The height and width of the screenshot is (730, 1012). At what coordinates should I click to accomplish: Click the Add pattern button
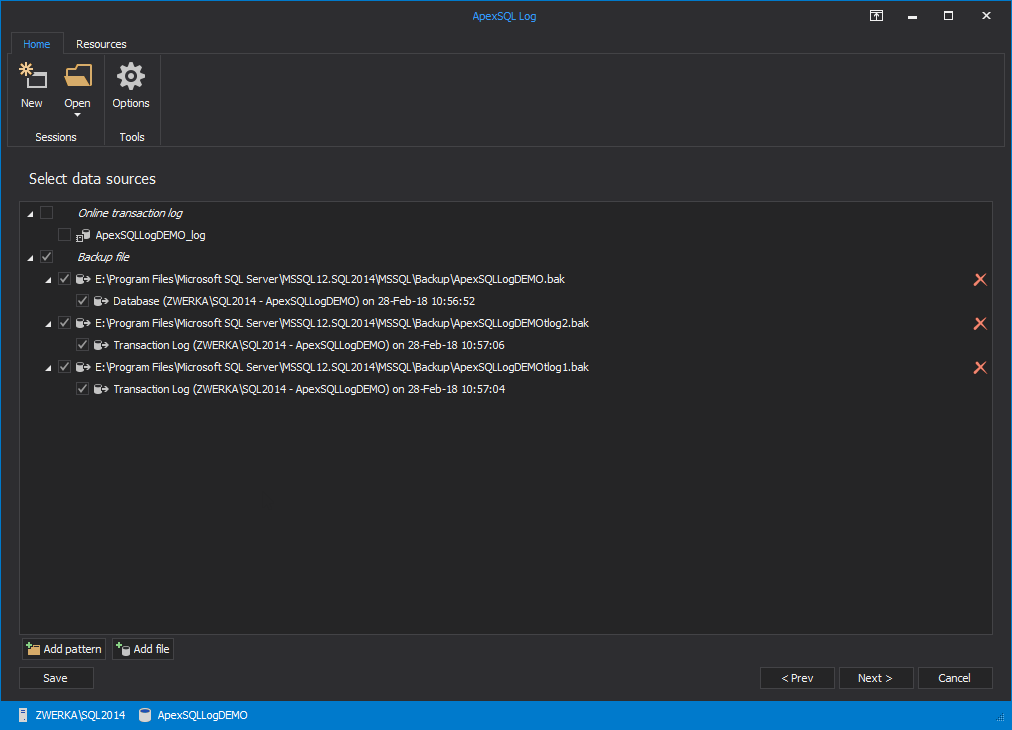[x=63, y=648]
